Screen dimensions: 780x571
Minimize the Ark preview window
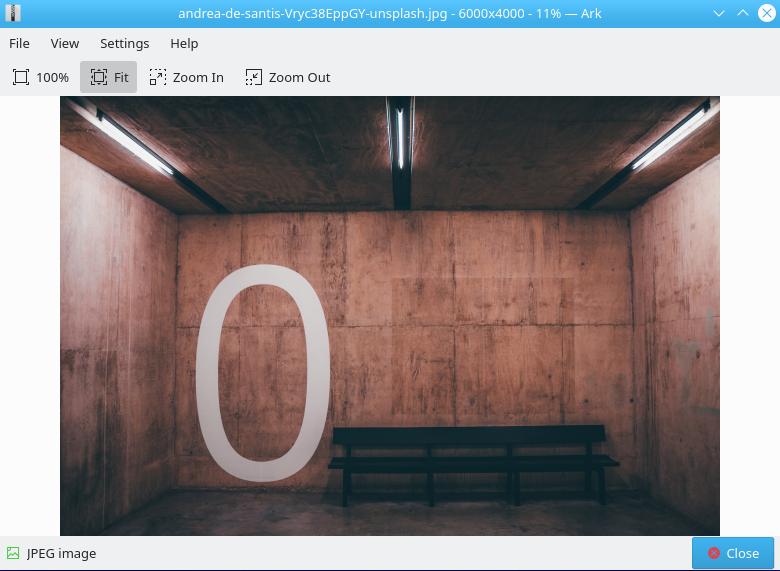click(720, 14)
